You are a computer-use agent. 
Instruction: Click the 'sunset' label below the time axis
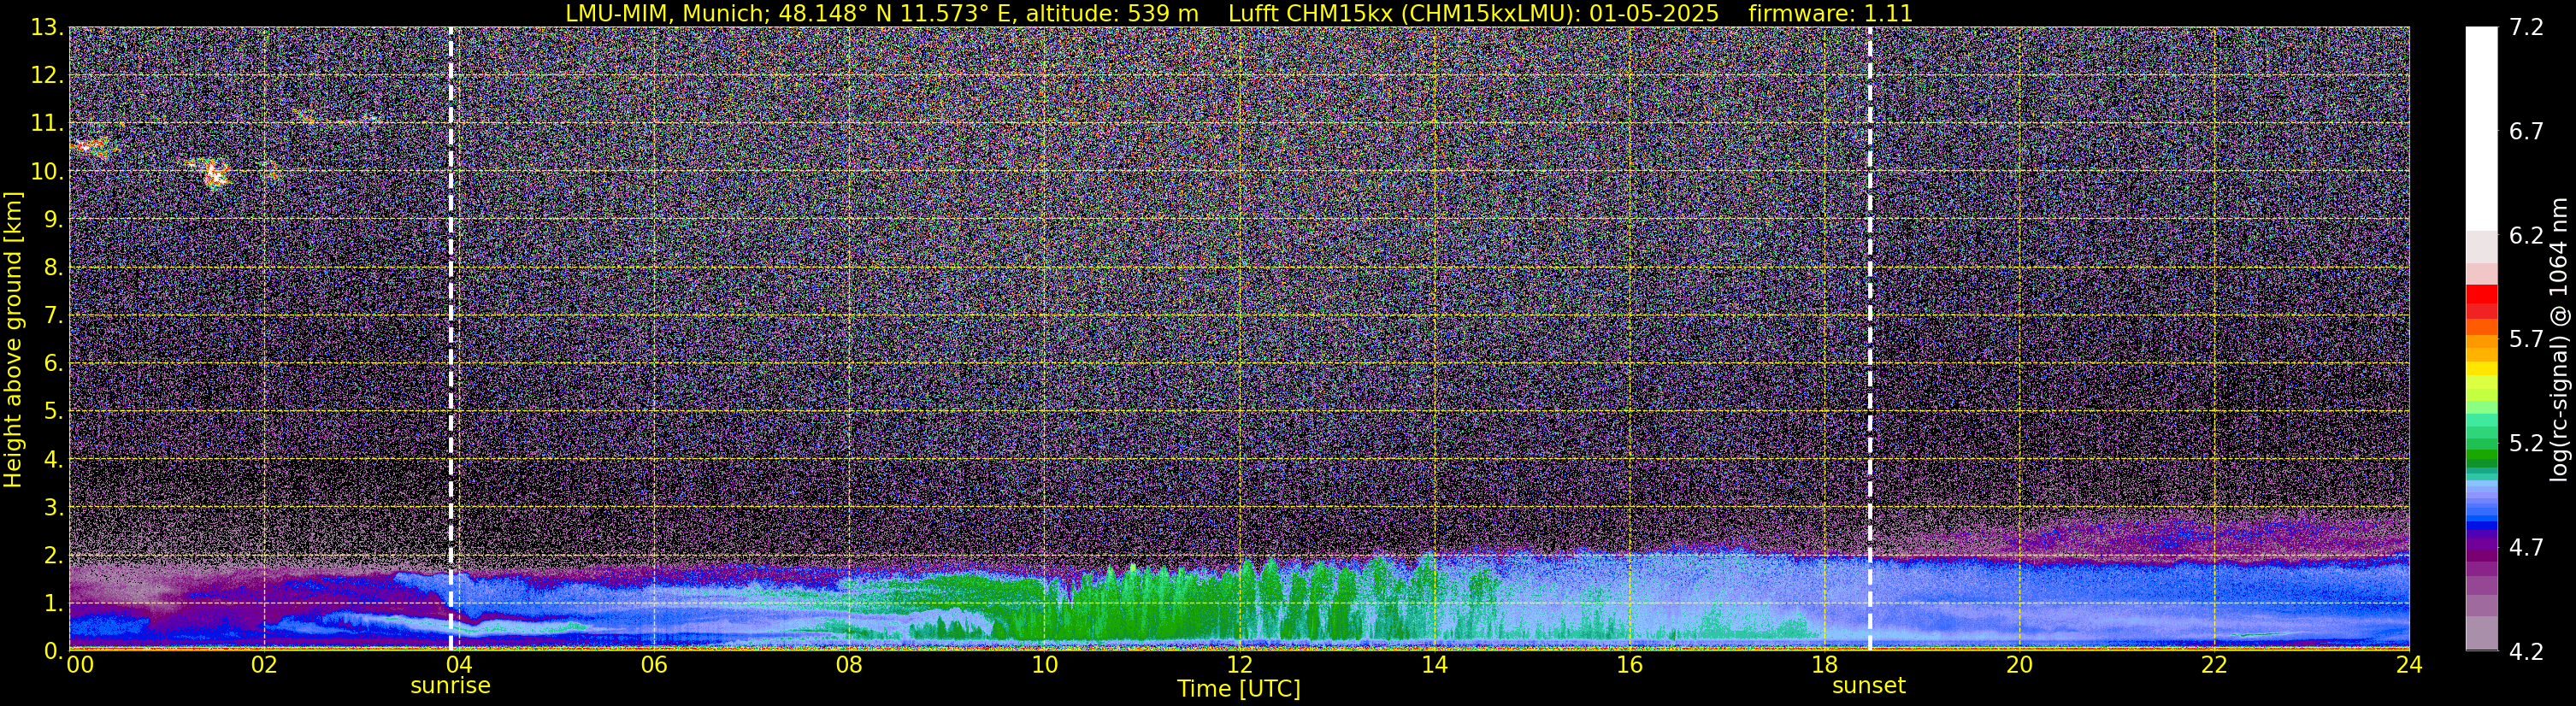point(1869,686)
